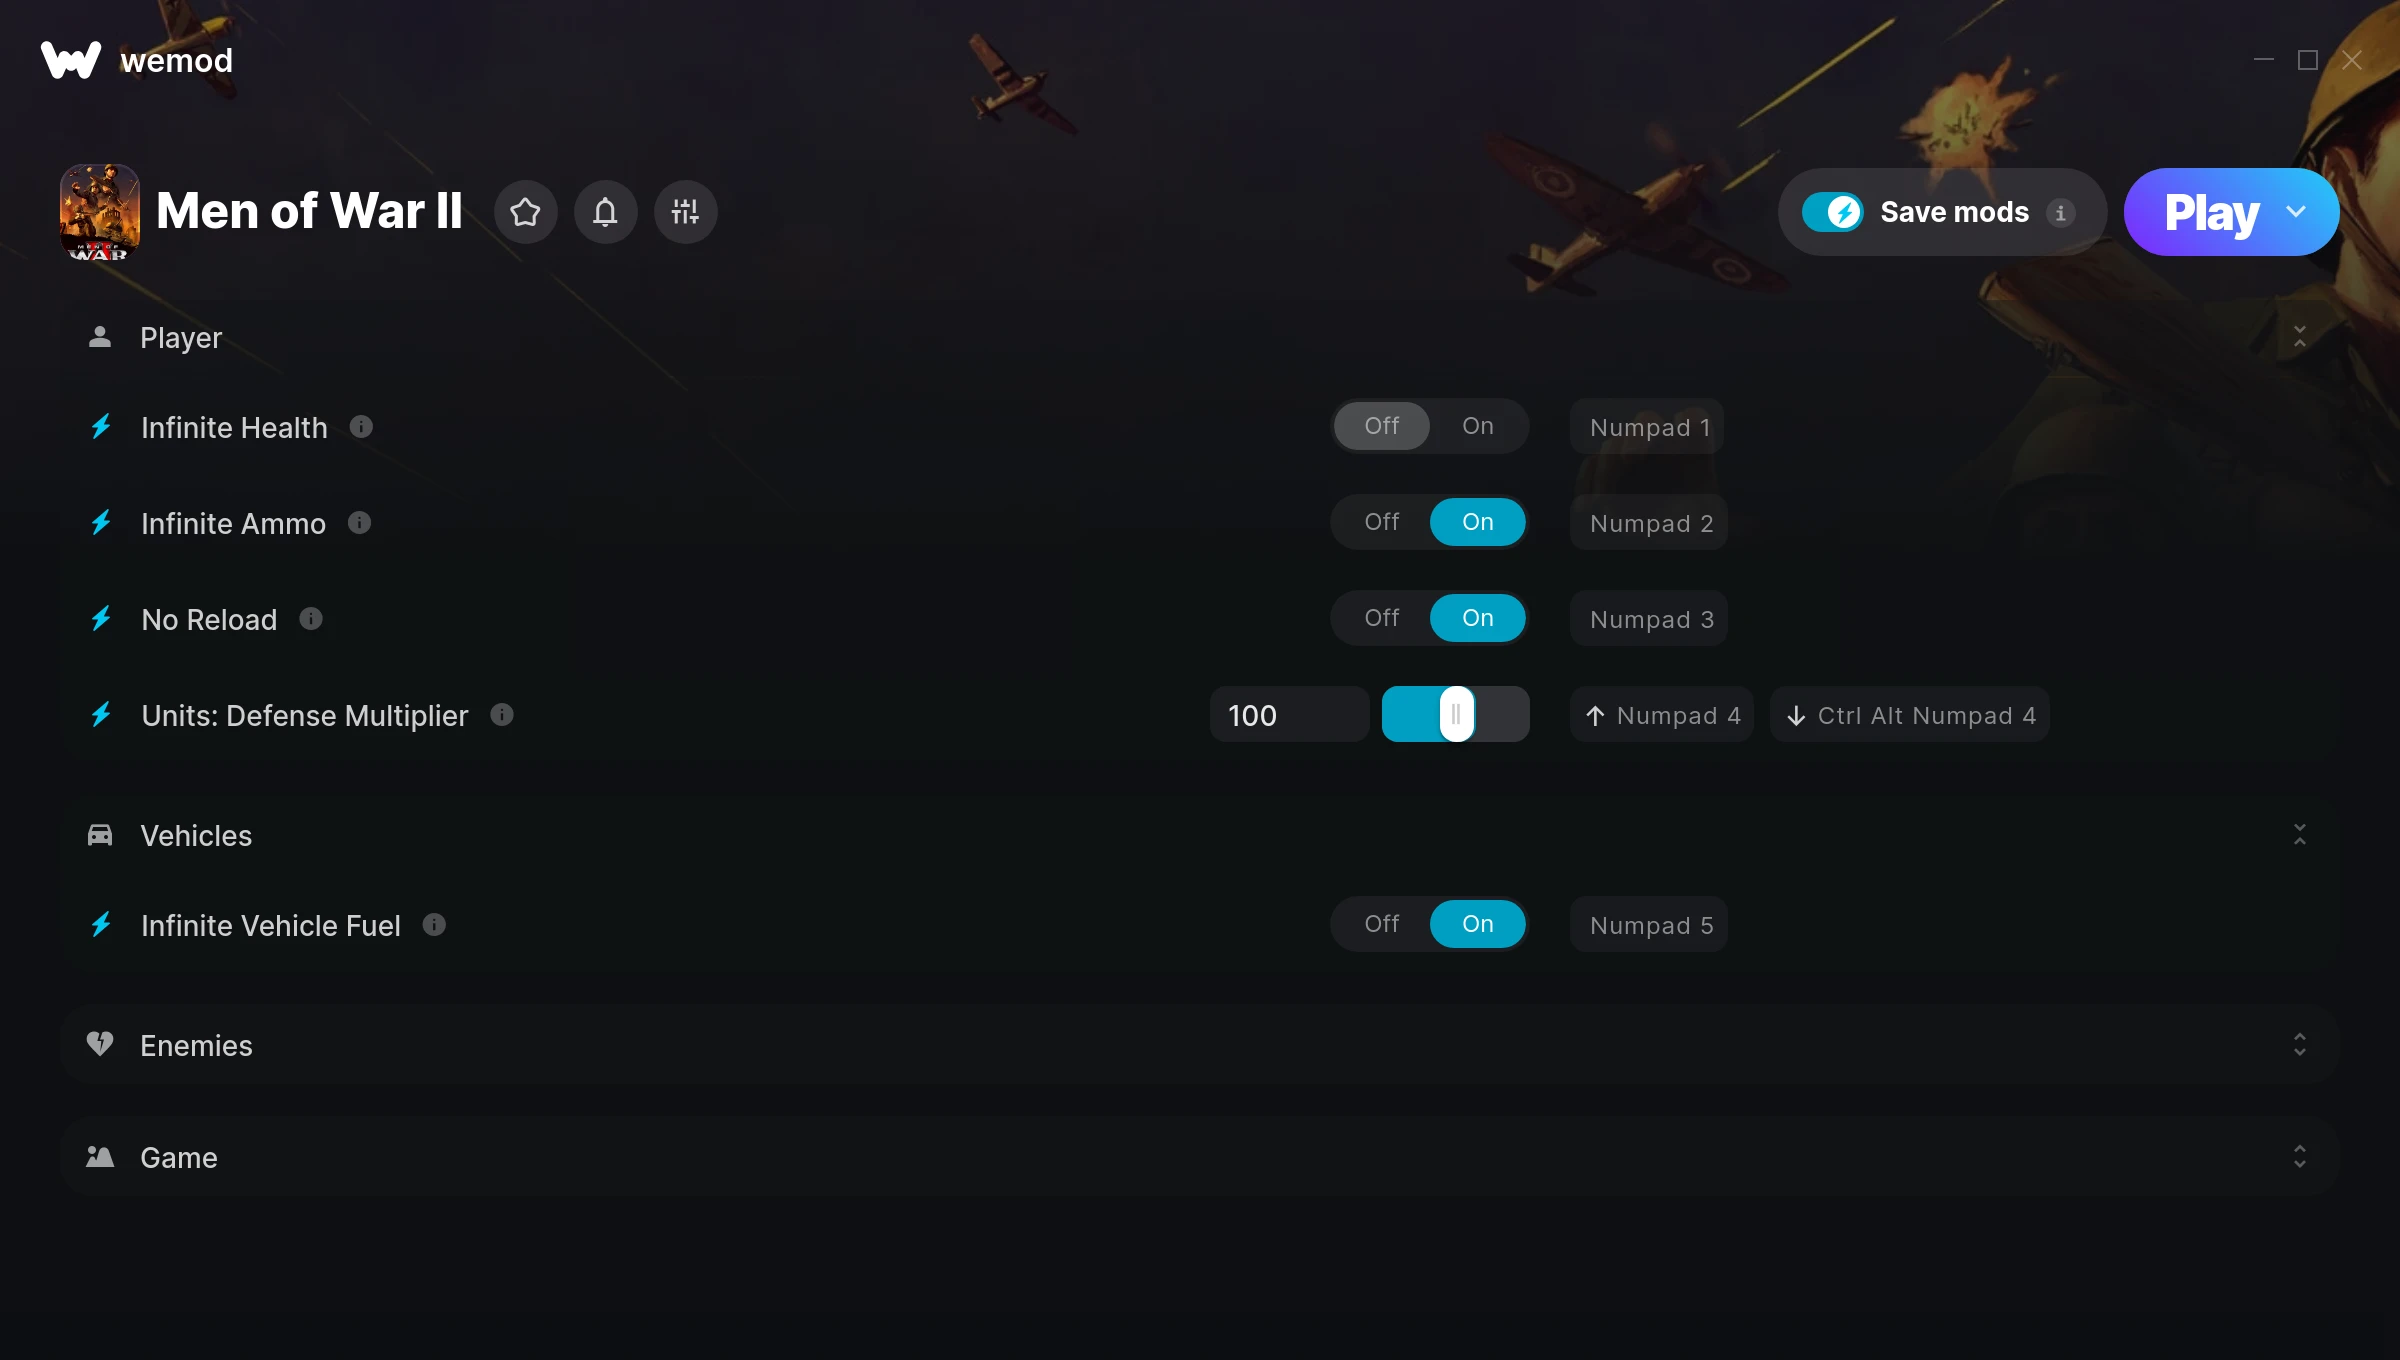2400x1360 pixels.
Task: Click the Men of War II game thumbnail
Action: coord(99,212)
